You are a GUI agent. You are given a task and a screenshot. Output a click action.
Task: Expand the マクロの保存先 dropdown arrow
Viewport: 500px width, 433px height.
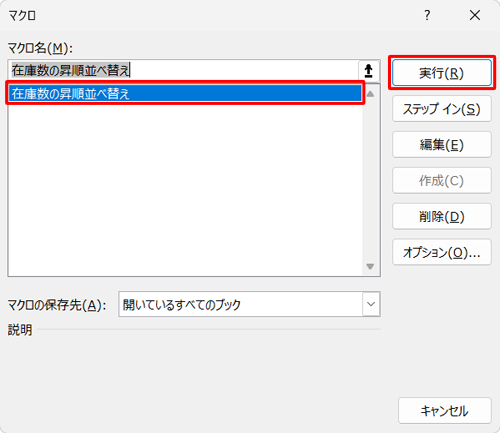point(371,304)
